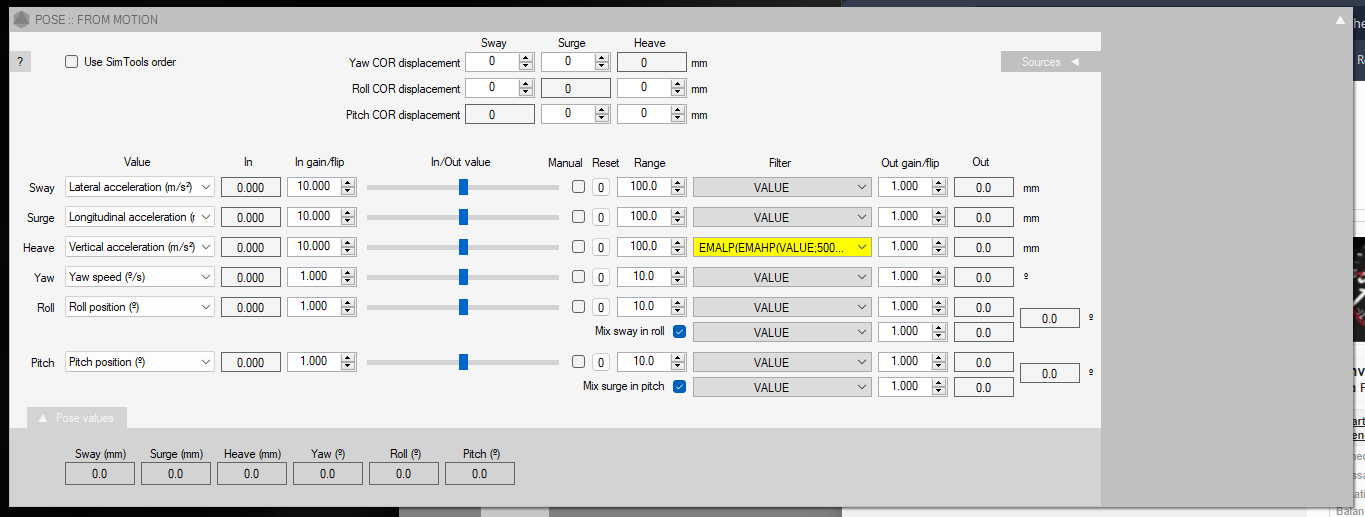1365x517 pixels.
Task: Click the Heave In/Out value slider handle
Action: [x=463, y=247]
